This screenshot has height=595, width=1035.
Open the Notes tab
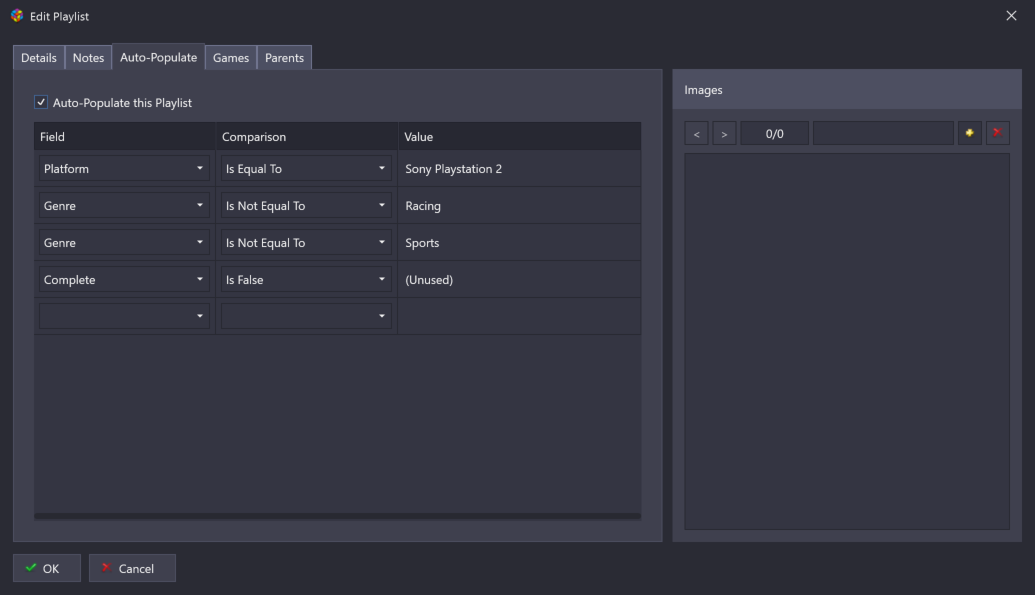88,58
